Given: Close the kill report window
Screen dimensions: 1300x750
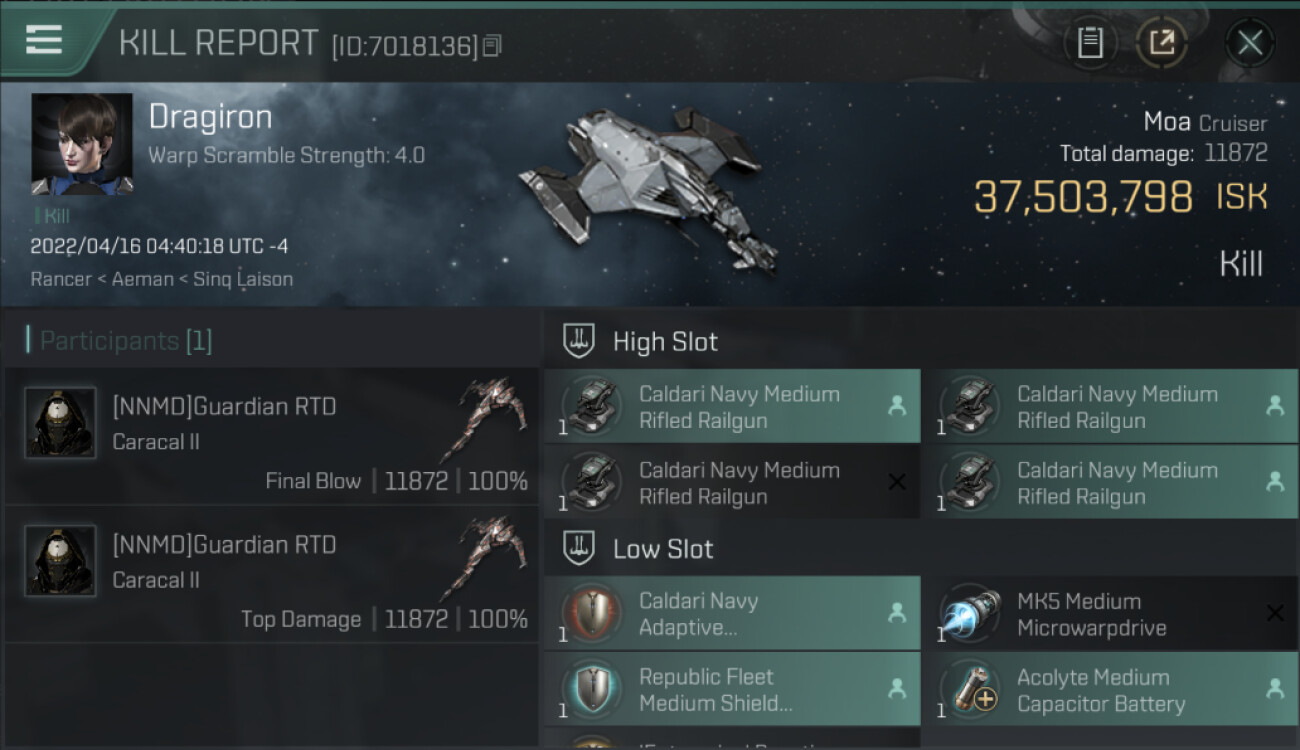Looking at the screenshot, I should (1249, 43).
